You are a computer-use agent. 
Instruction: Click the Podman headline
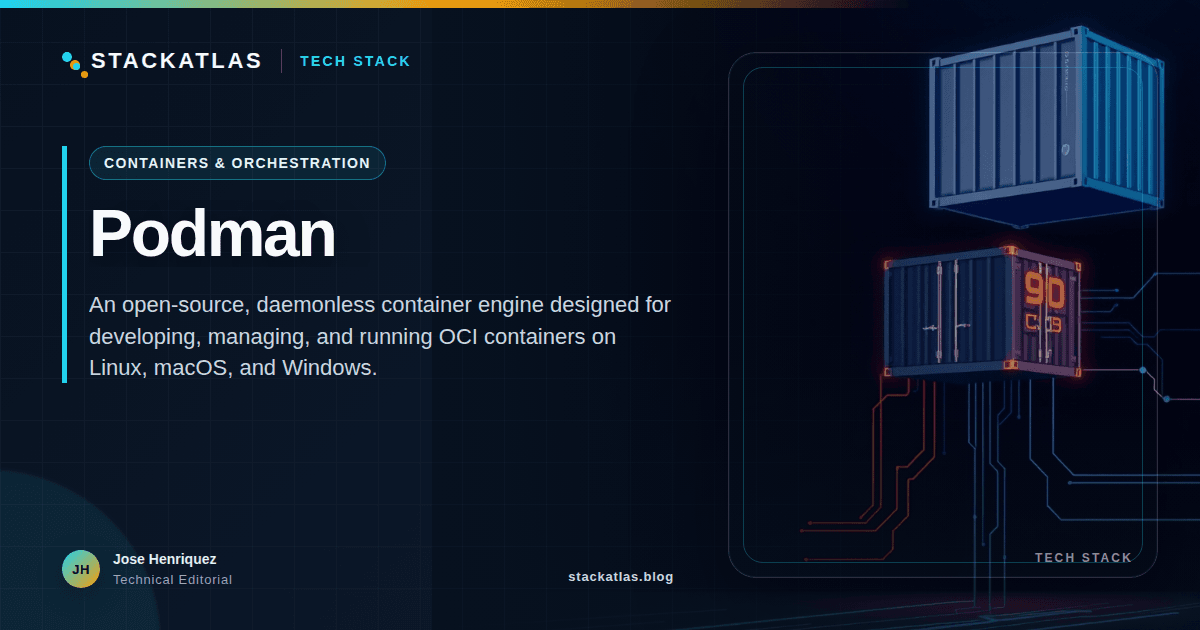[212, 235]
